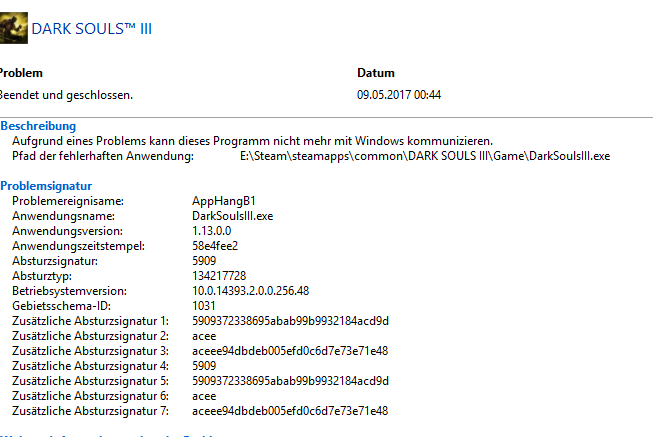
Task: Click the date 09.05.2017 00:44
Action: tap(399, 95)
